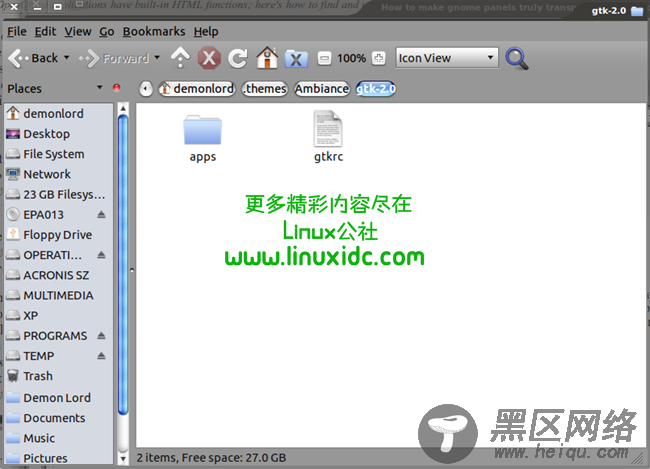The image size is (650, 469).
Task: Open Music bookmark folder
Action: 58,438
